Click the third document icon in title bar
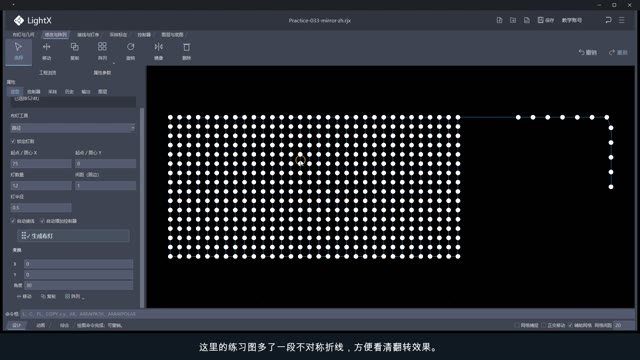The image size is (640, 360). (527, 20)
